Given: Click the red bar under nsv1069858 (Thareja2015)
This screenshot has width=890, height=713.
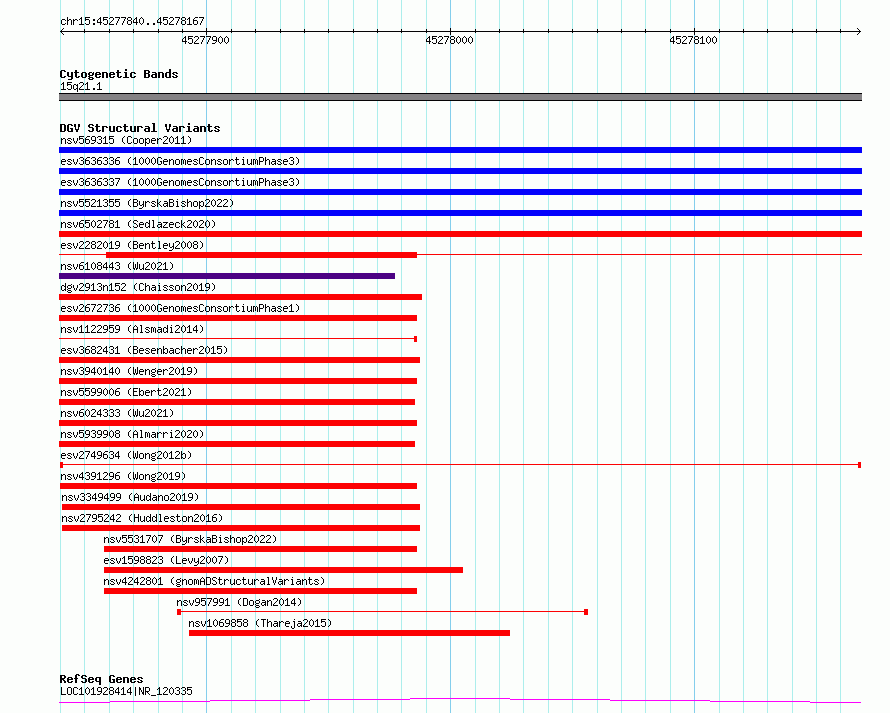Looking at the screenshot, I should pyautogui.click(x=349, y=633).
